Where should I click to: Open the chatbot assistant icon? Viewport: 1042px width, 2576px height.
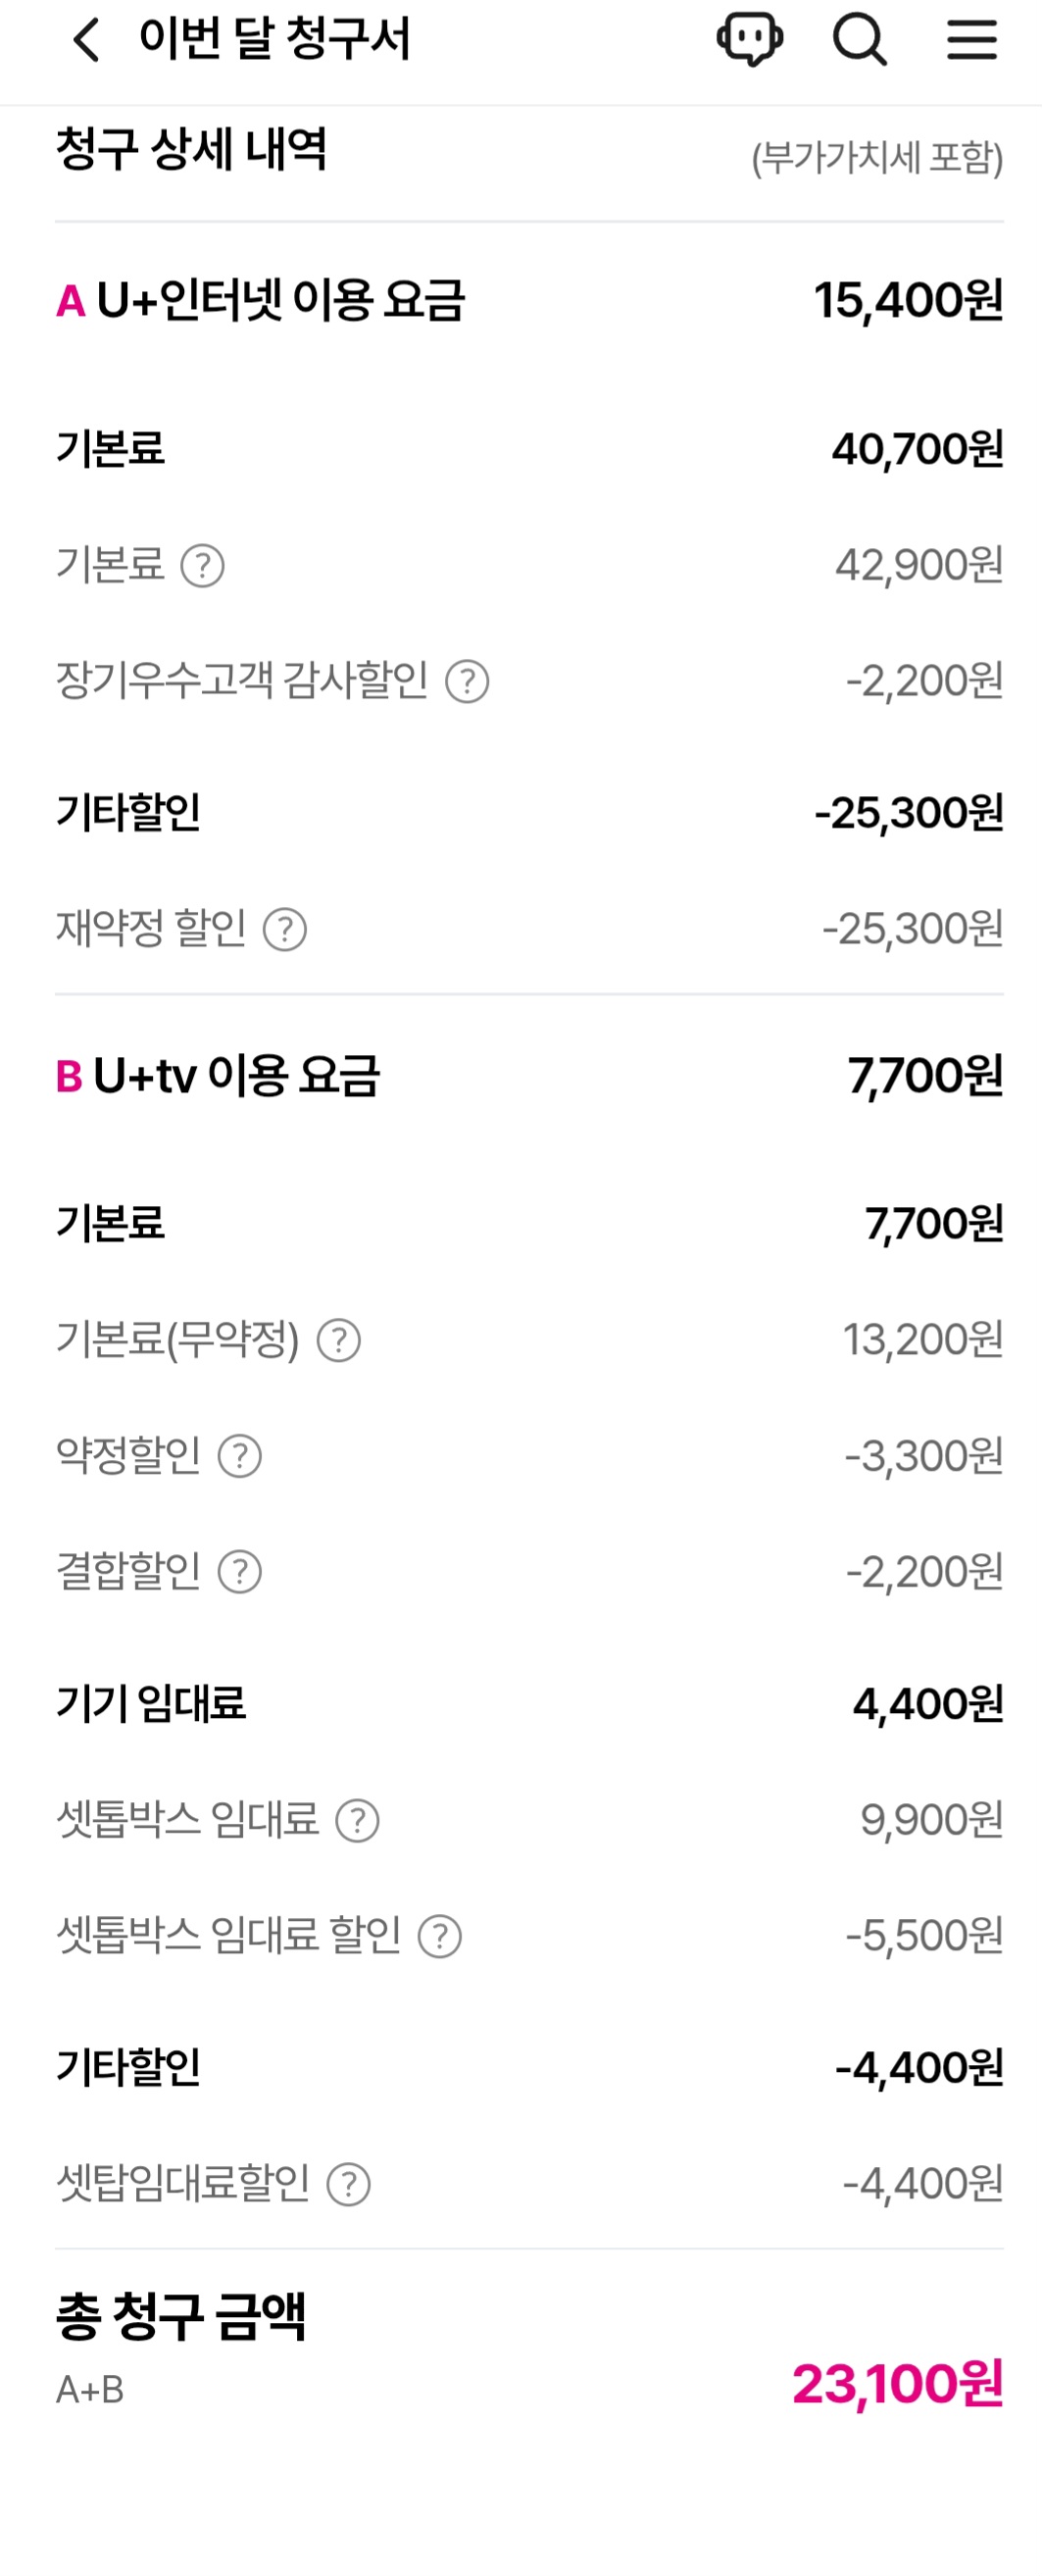pyautogui.click(x=749, y=40)
